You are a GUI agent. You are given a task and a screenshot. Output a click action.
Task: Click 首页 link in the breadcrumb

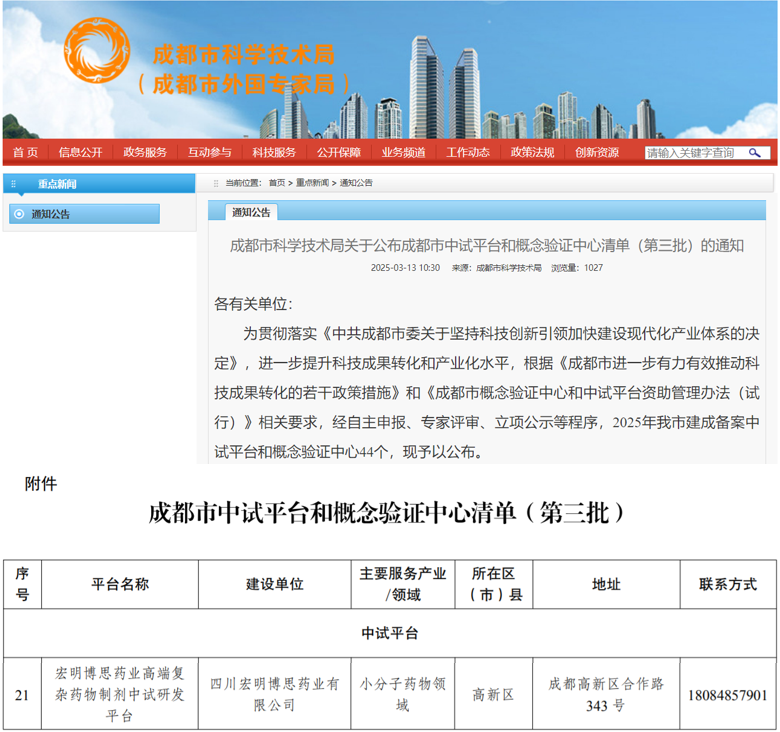click(x=276, y=183)
